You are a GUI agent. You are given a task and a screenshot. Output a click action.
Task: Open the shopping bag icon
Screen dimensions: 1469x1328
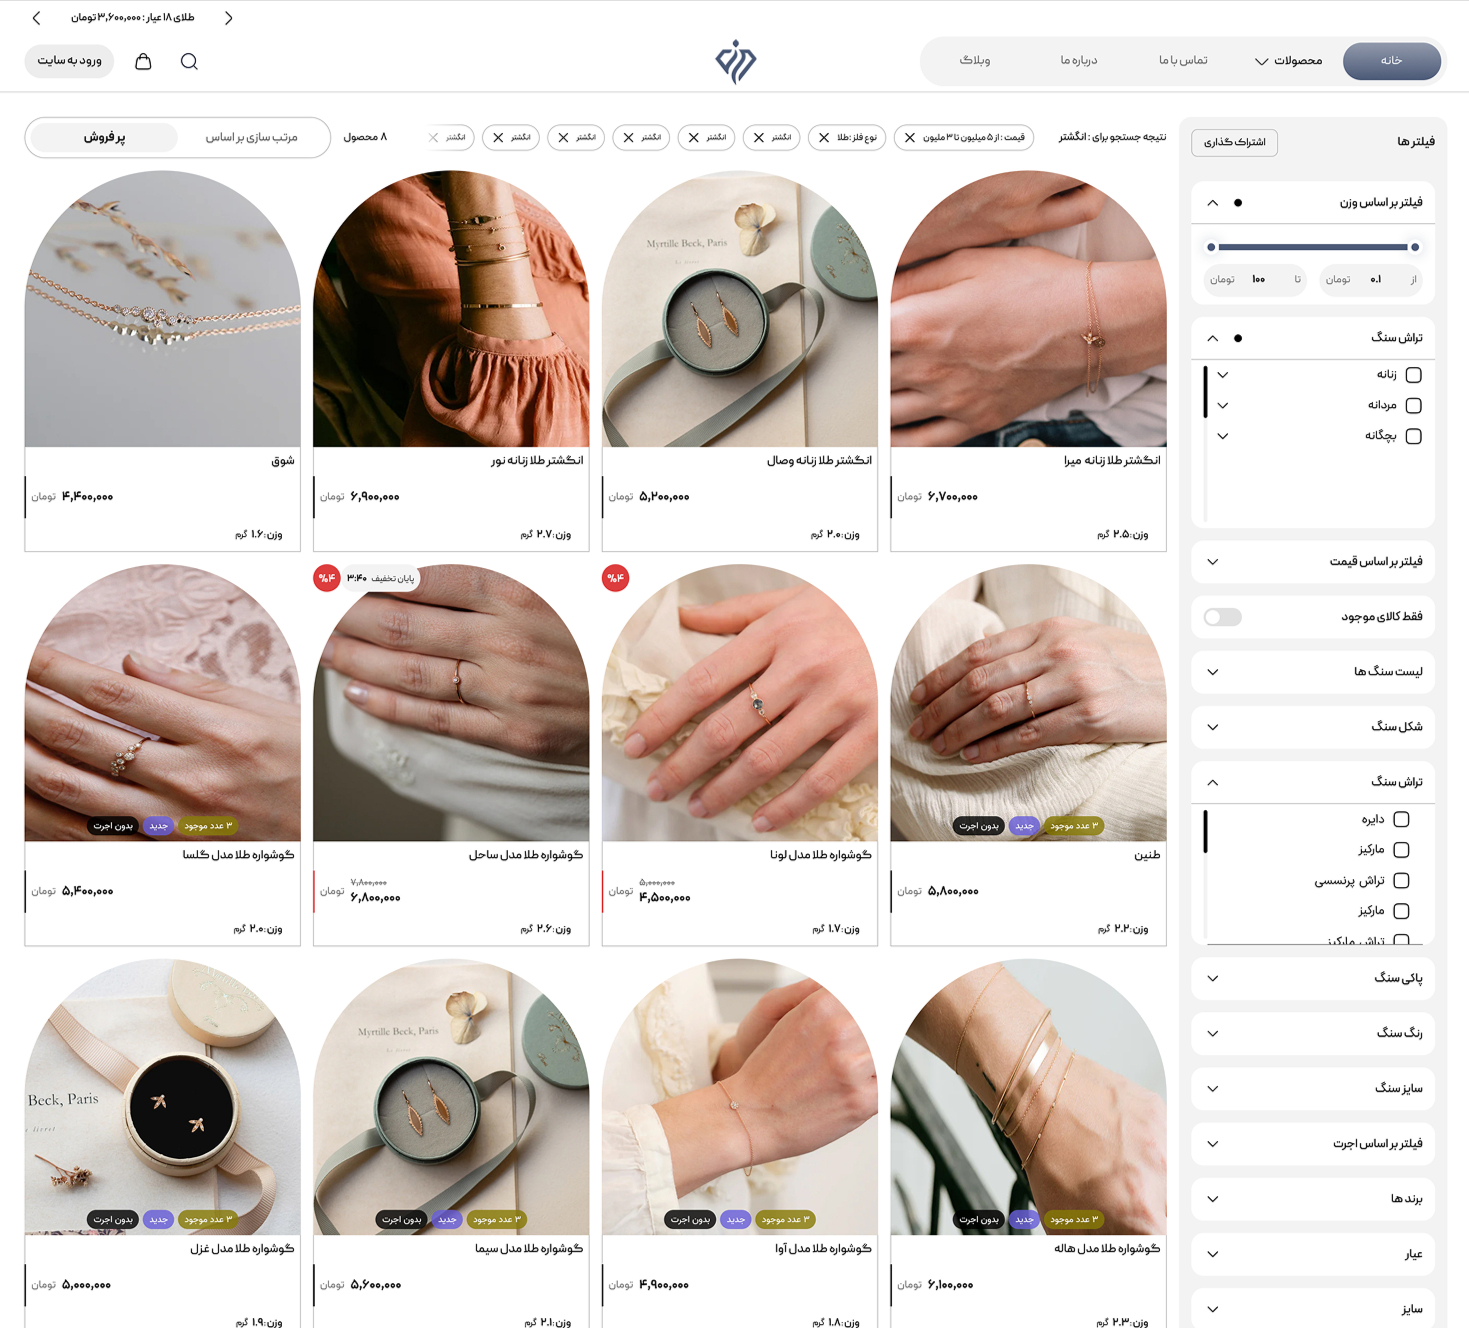143,61
